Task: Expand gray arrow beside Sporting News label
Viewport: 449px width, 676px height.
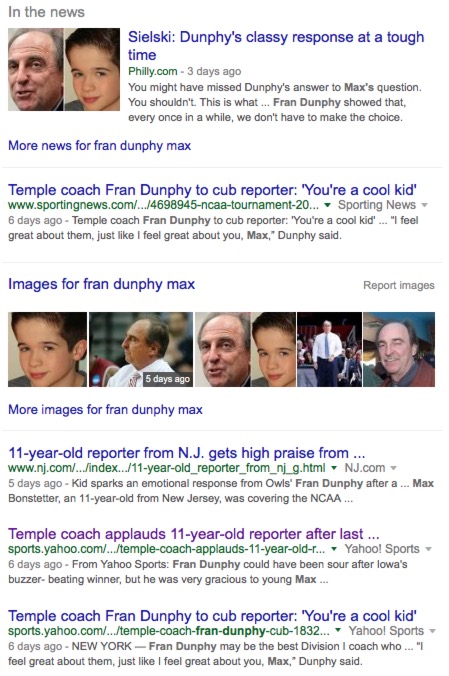Action: pos(424,205)
